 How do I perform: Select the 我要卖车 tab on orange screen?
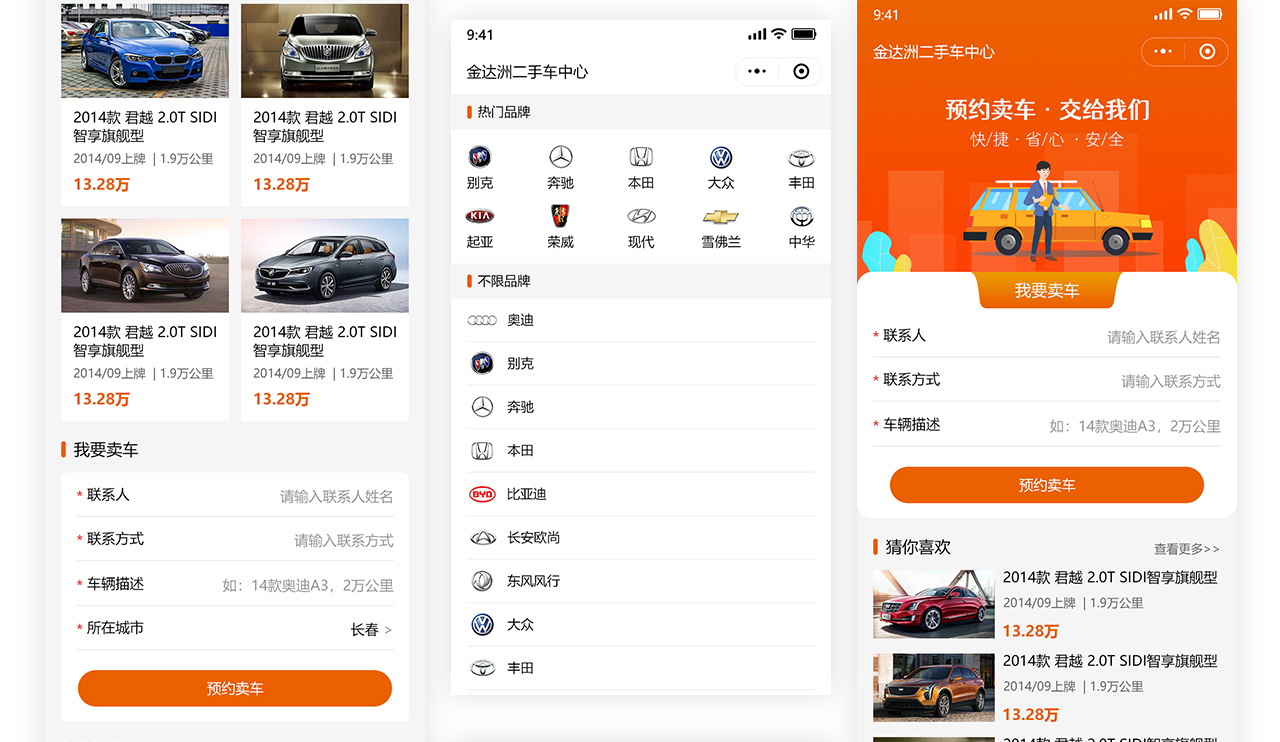[x=1047, y=290]
